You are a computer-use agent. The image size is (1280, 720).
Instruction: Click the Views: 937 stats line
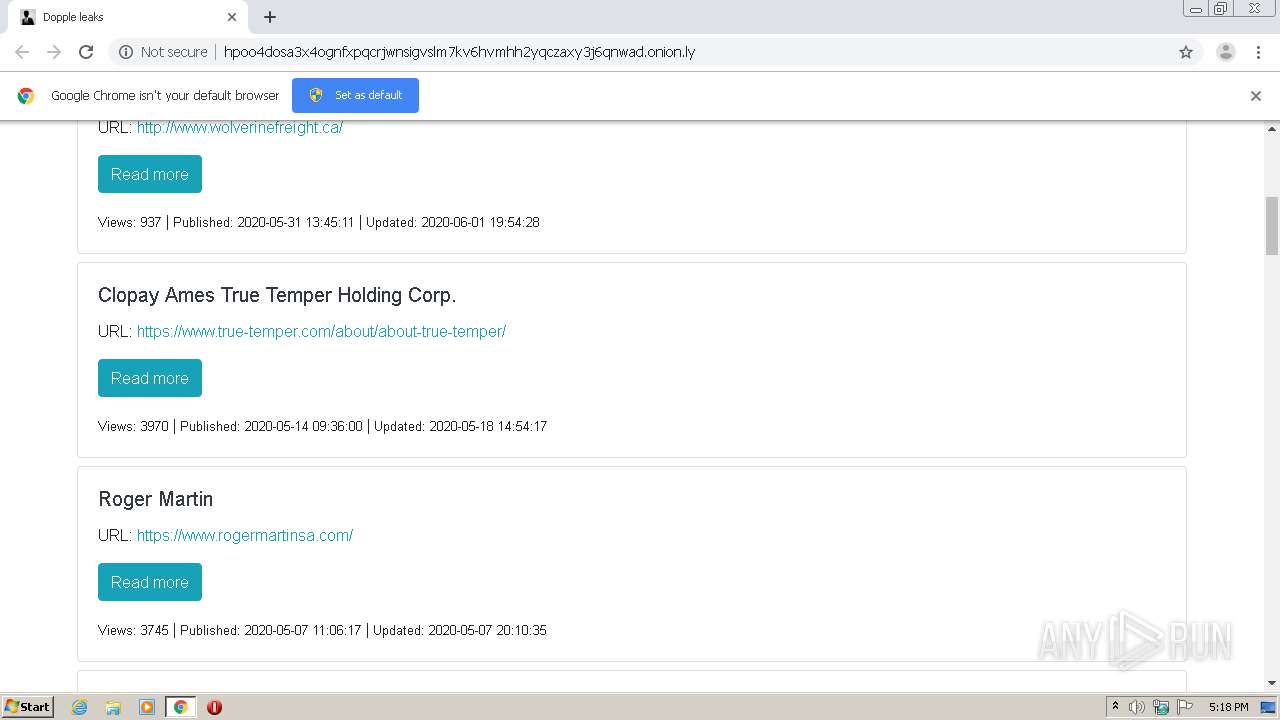pos(319,222)
